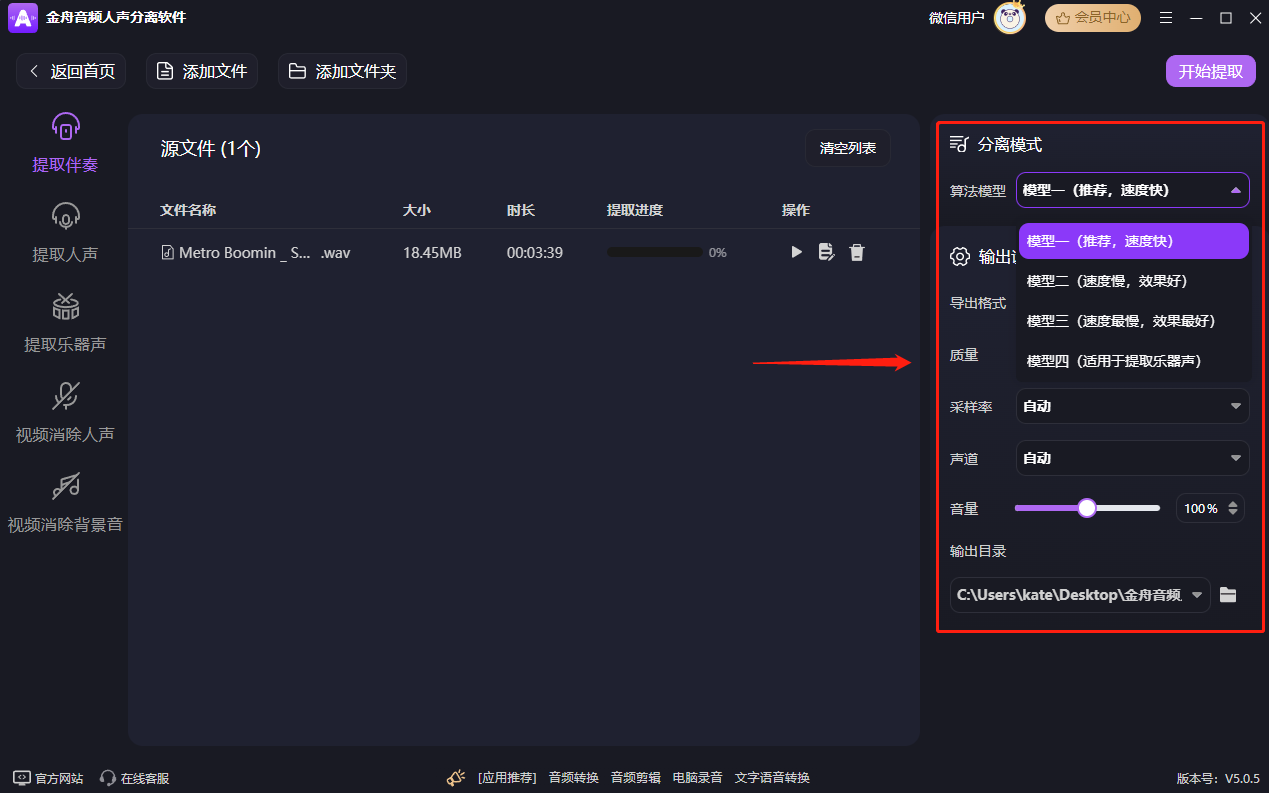Click the app logo in title bar
This screenshot has width=1269, height=793.
(23, 18)
